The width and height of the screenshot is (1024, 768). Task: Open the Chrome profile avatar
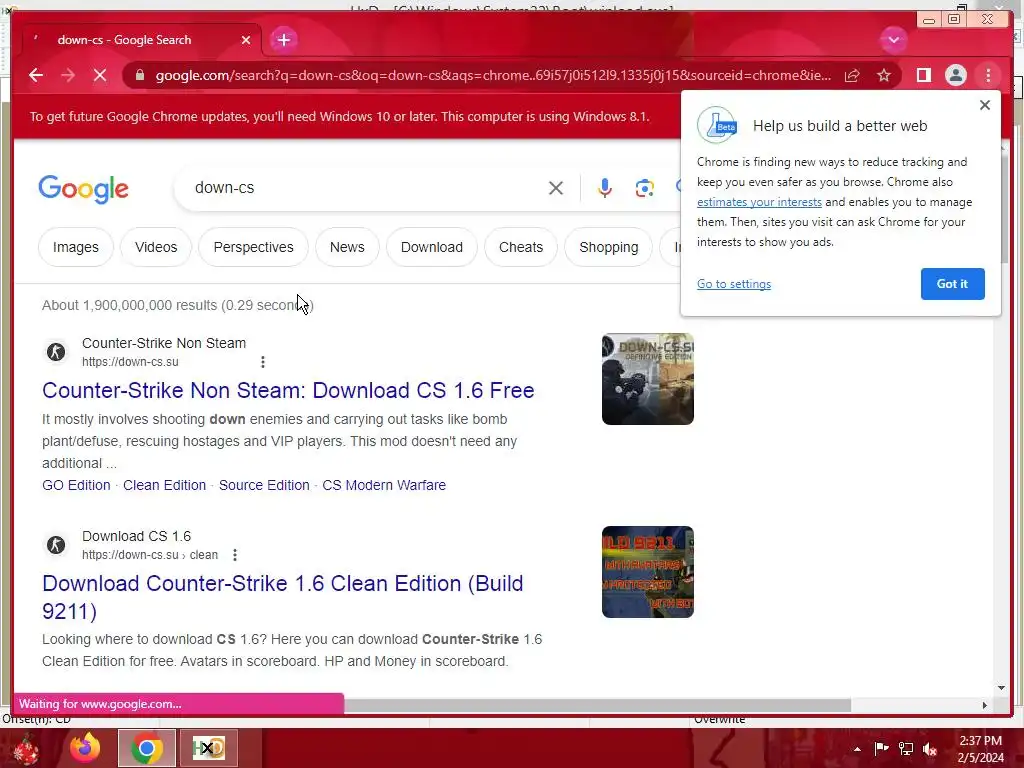pos(955,76)
